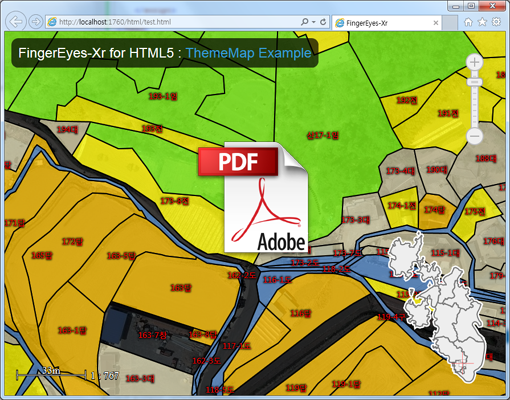
Task: Click the parcel label 173-8전
Action: pyautogui.click(x=175, y=201)
